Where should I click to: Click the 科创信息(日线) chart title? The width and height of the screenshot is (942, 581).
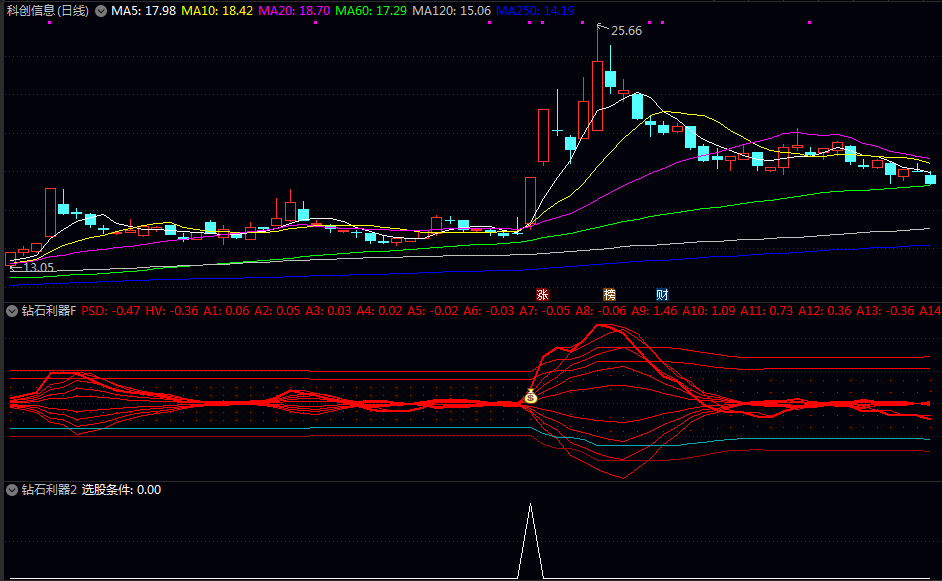(x=47, y=11)
